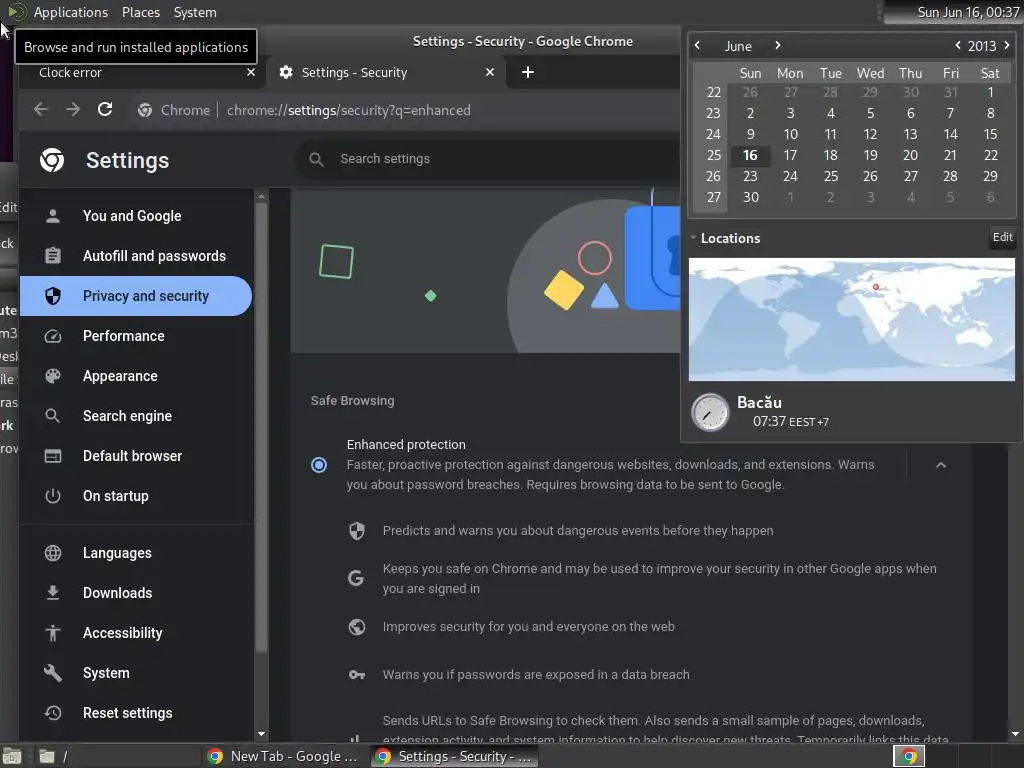The height and width of the screenshot is (768, 1024).
Task: Collapse the Locations section triangle
Action: (694, 238)
